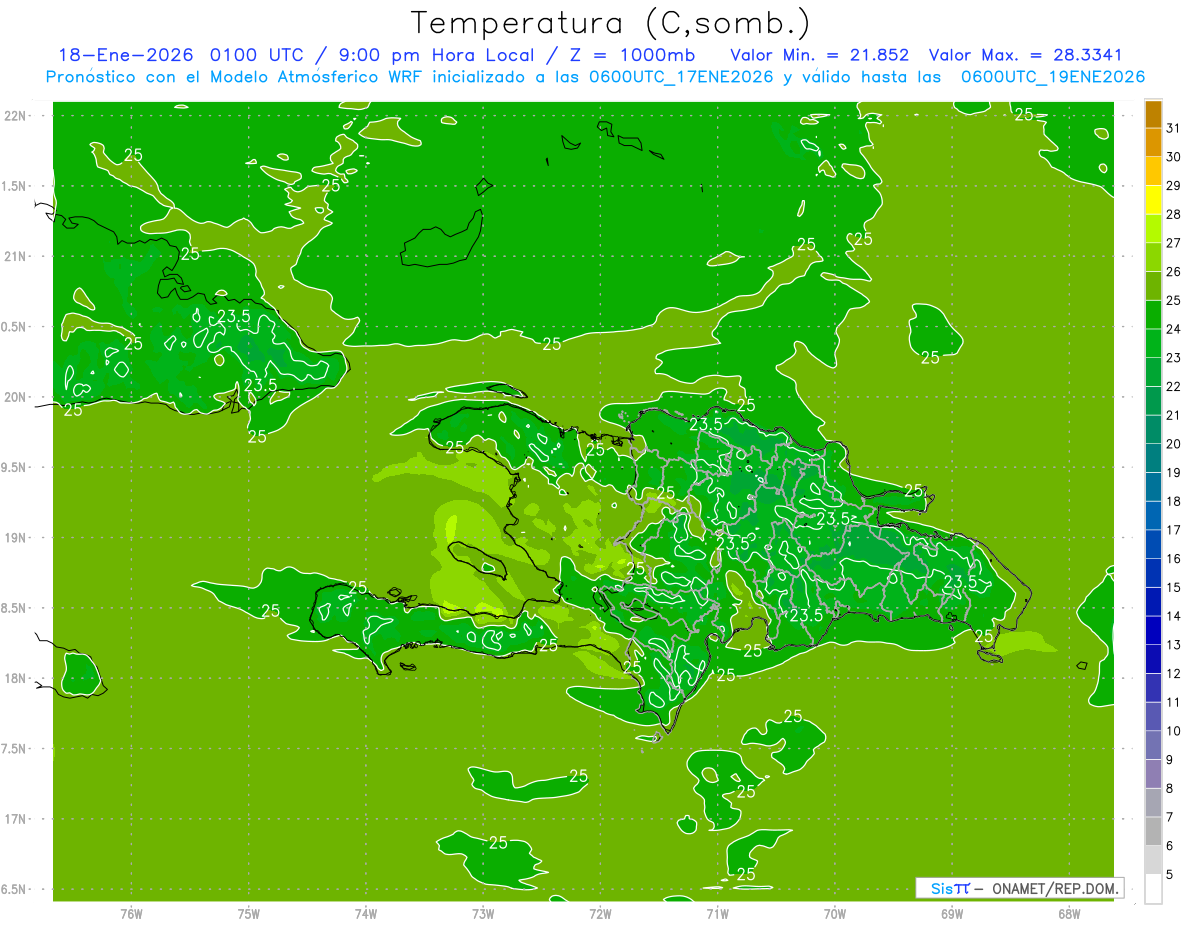Click the blue legend swatch between 16 and 17
This screenshot has height=927, width=1200.
click(1153, 545)
